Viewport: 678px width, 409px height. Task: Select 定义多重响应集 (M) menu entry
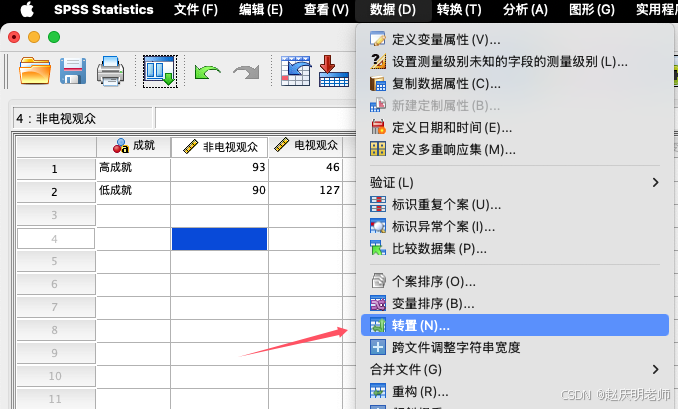point(515,150)
